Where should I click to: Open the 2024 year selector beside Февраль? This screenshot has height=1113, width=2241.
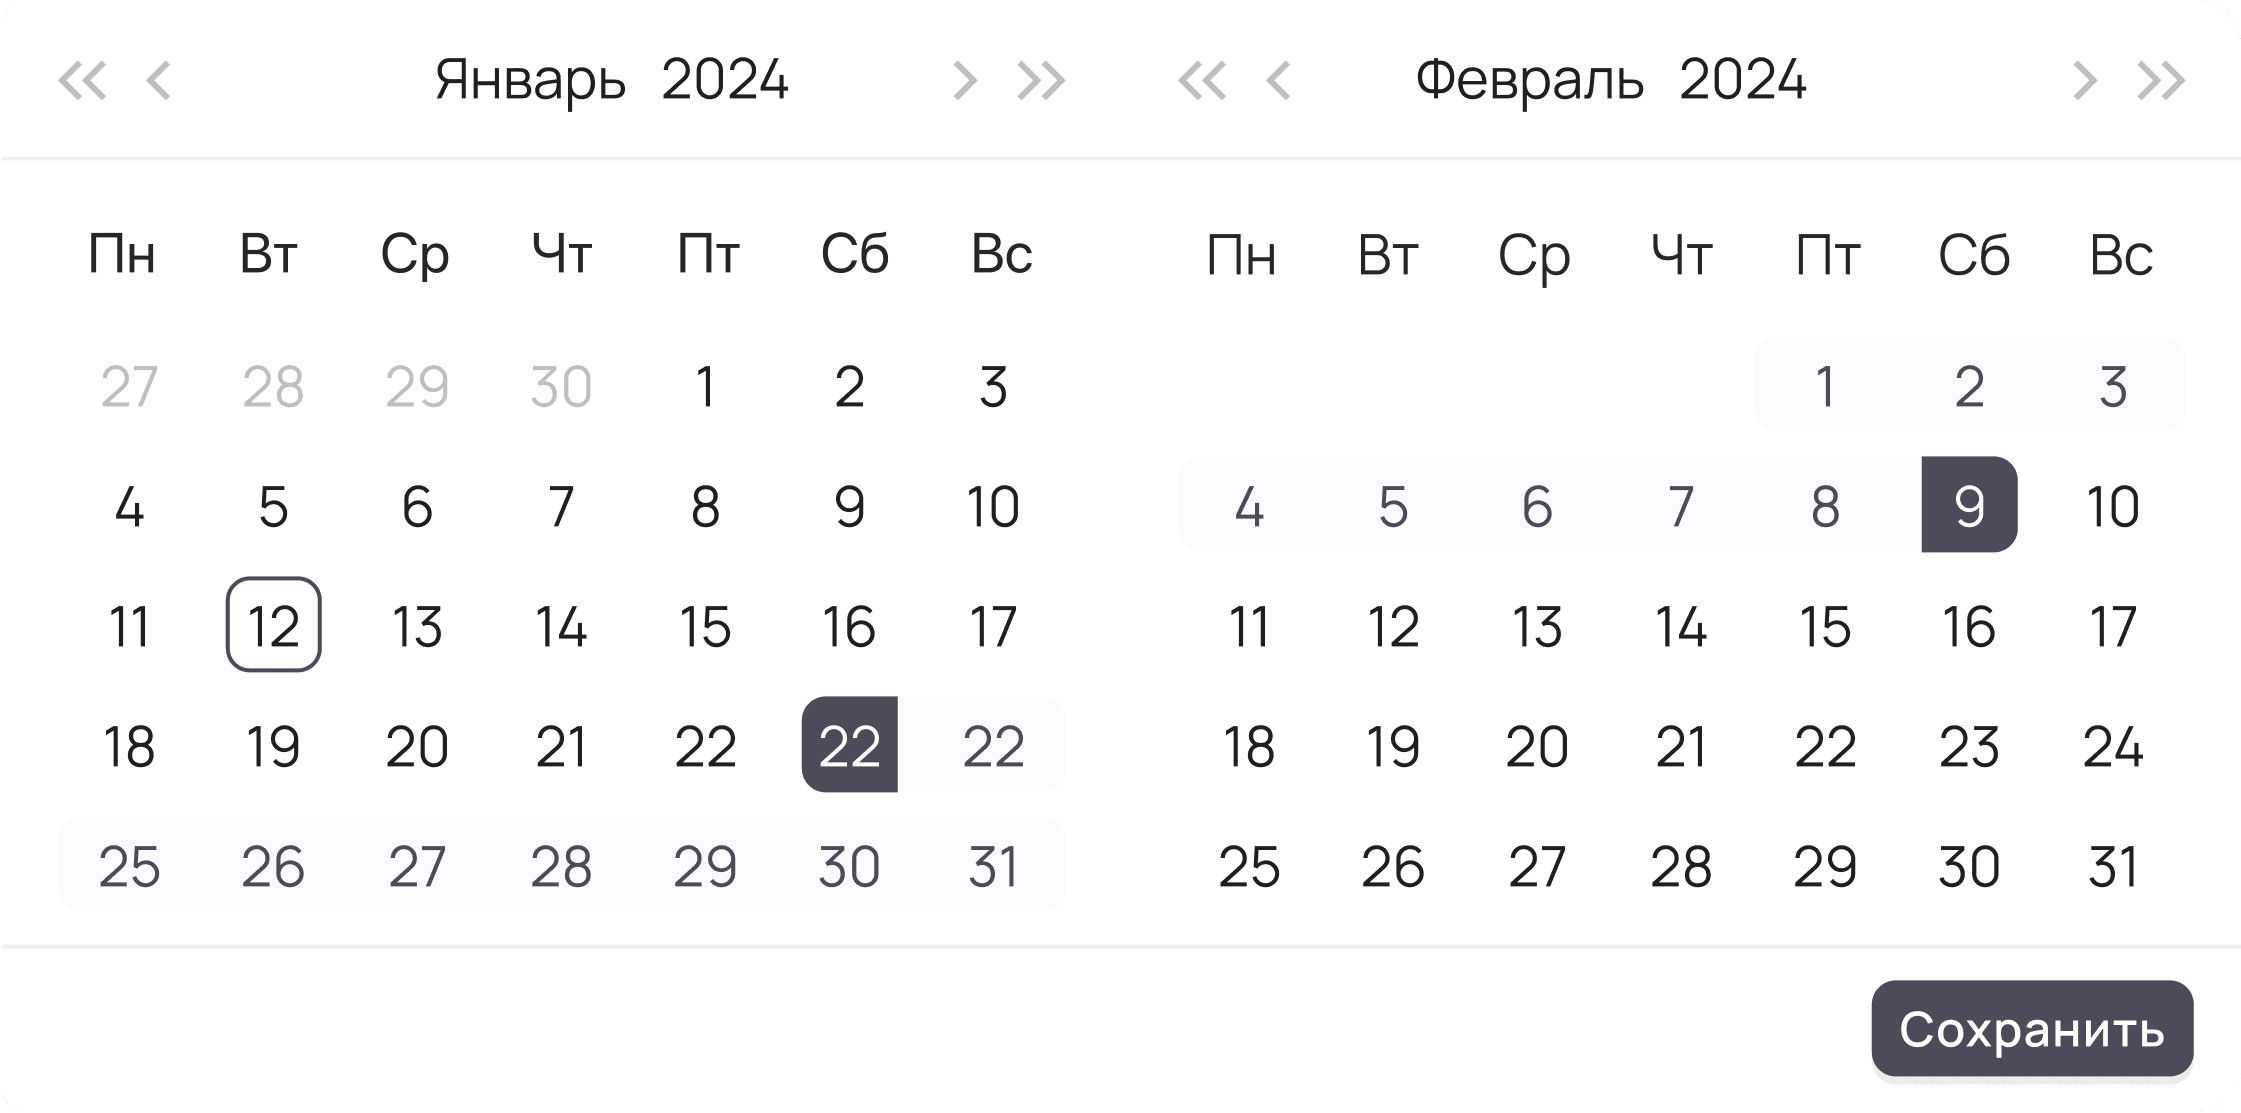pyautogui.click(x=1743, y=81)
